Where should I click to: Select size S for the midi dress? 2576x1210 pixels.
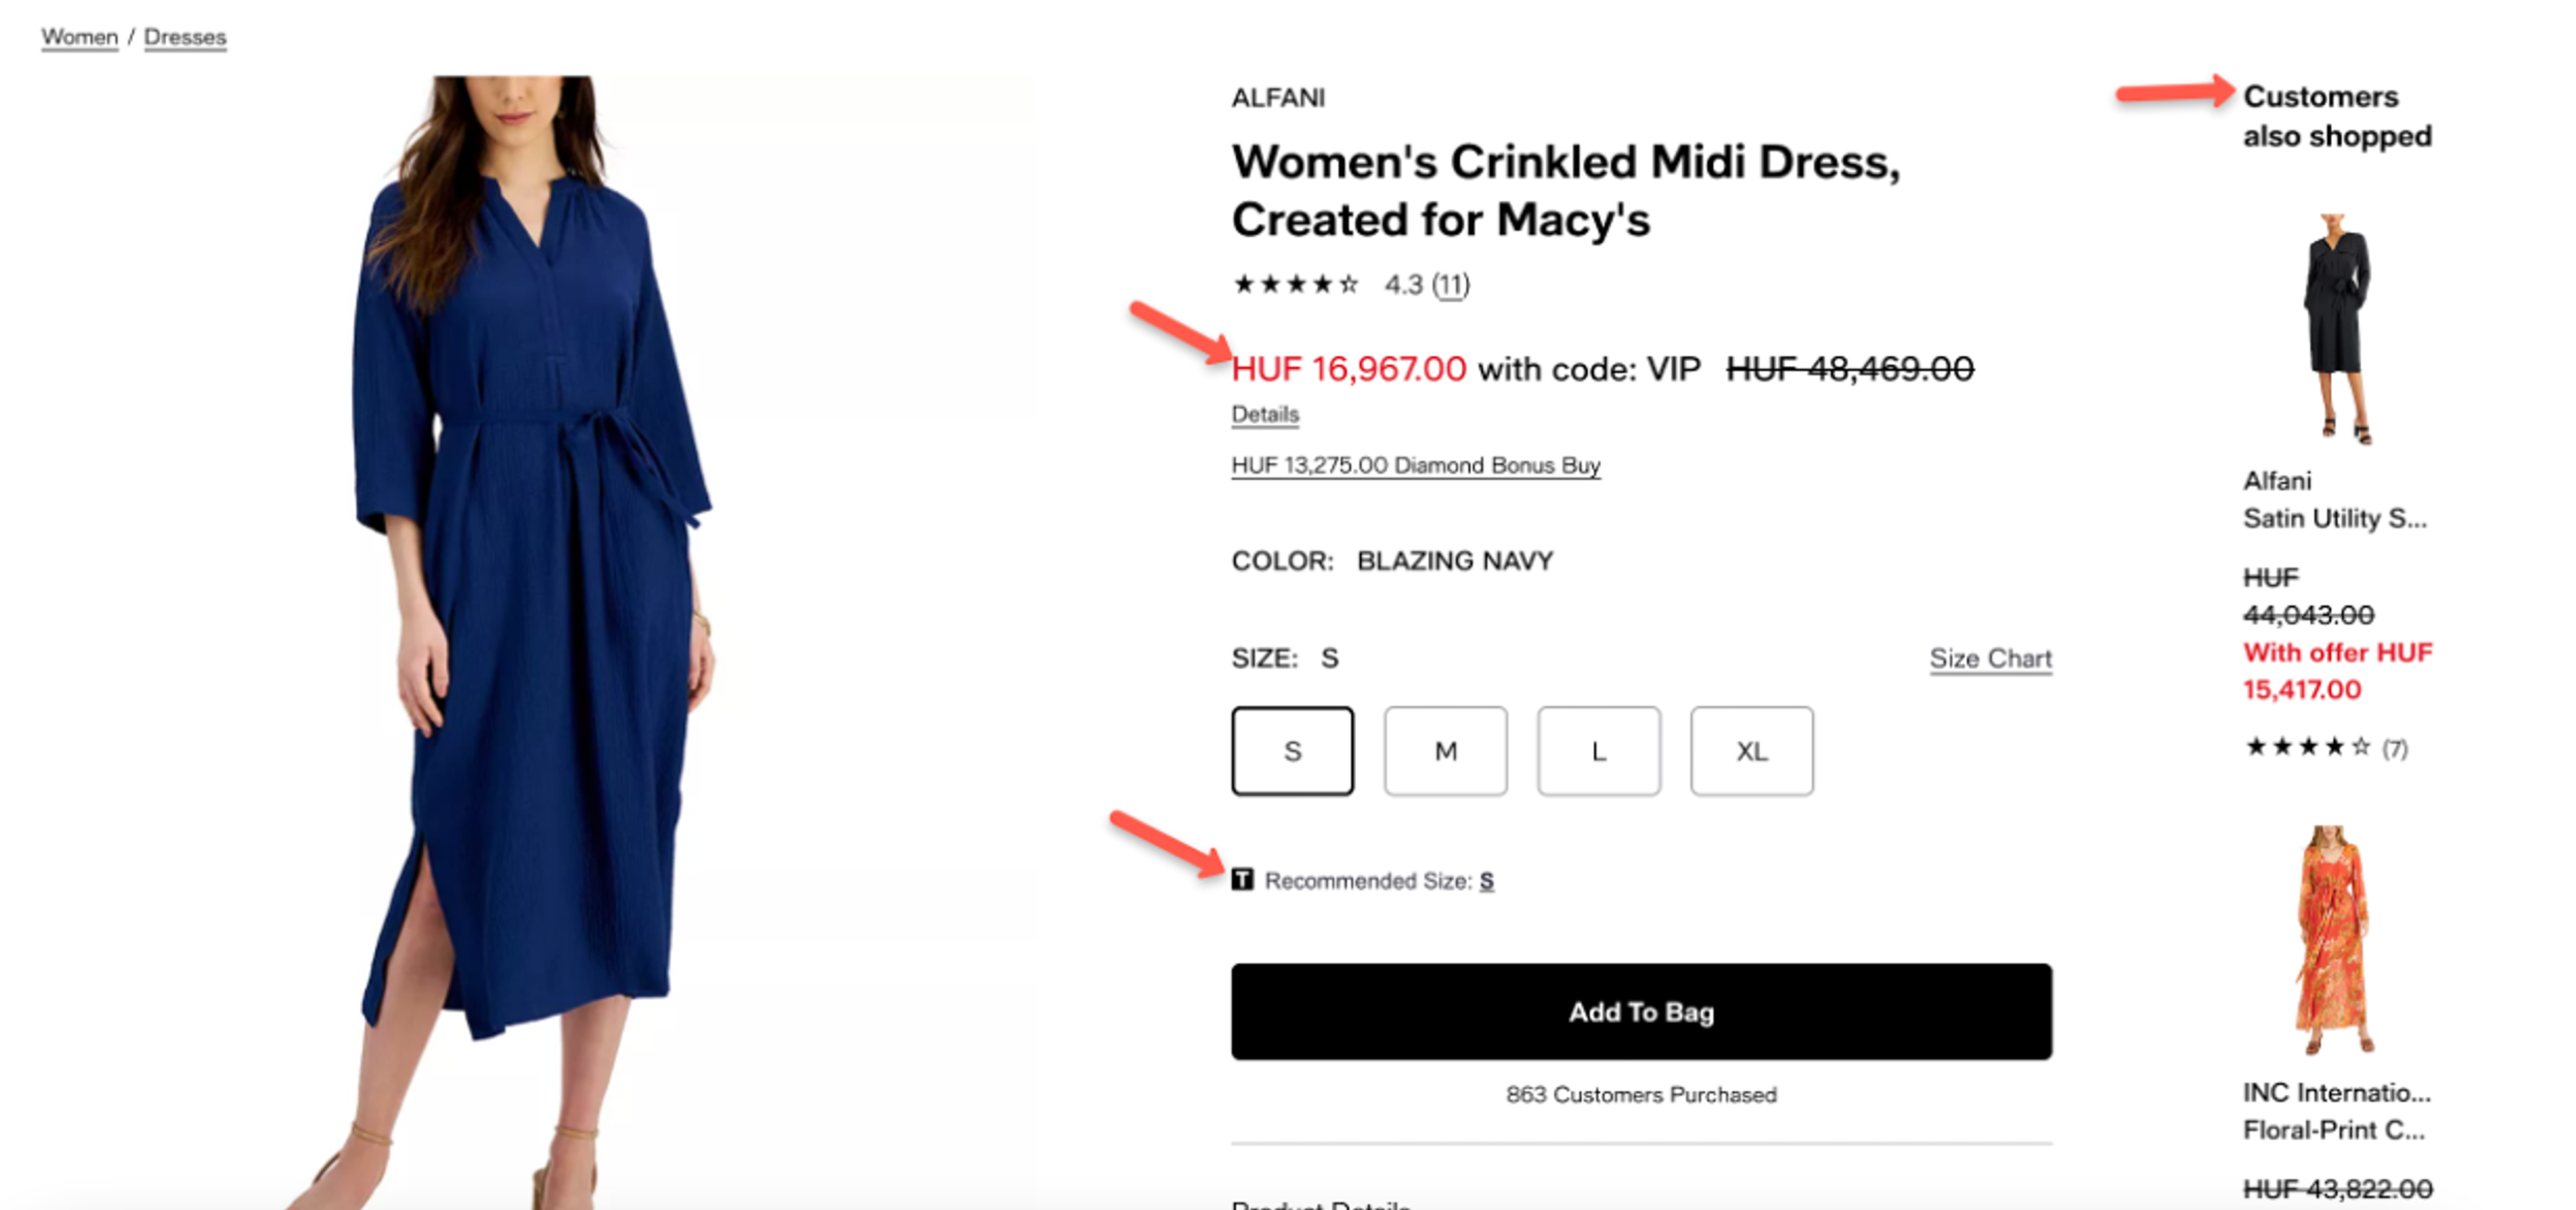point(1292,751)
